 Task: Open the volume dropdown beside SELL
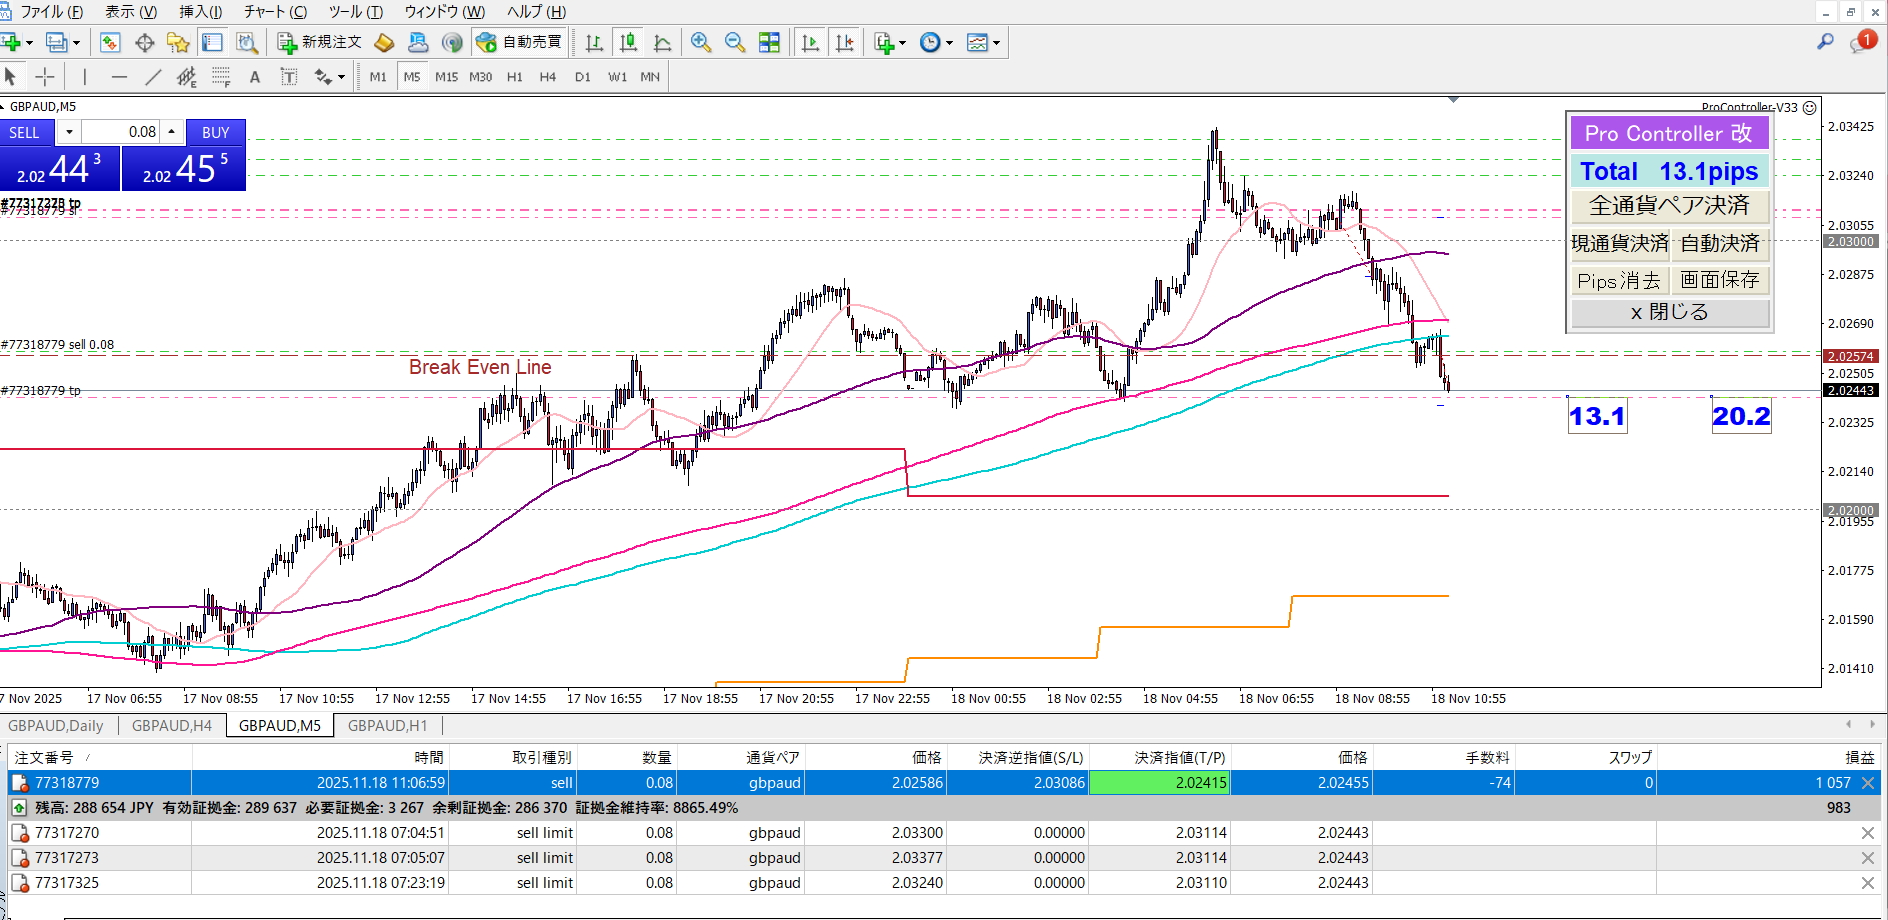(x=69, y=132)
